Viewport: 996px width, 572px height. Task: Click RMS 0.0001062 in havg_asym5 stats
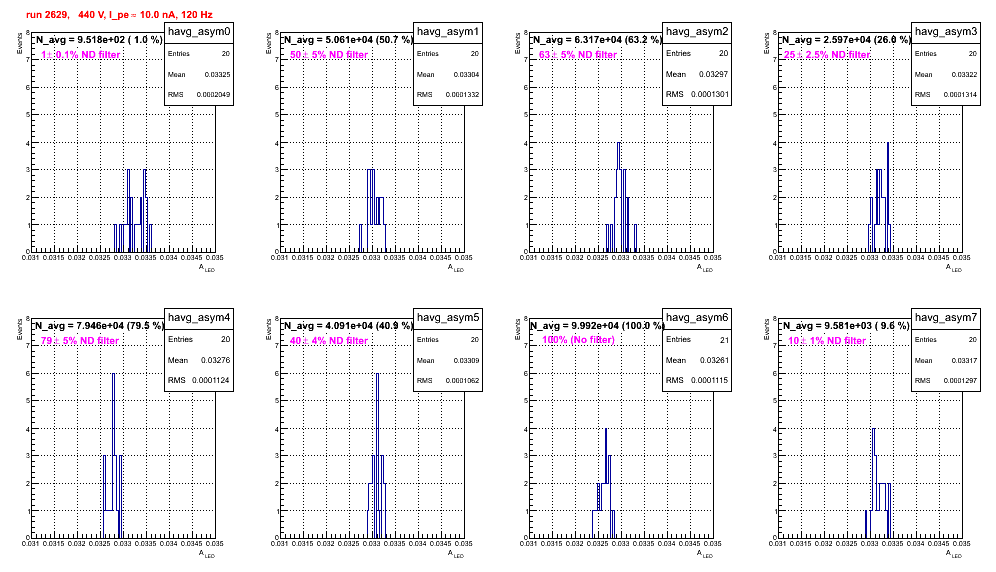[x=448, y=380]
